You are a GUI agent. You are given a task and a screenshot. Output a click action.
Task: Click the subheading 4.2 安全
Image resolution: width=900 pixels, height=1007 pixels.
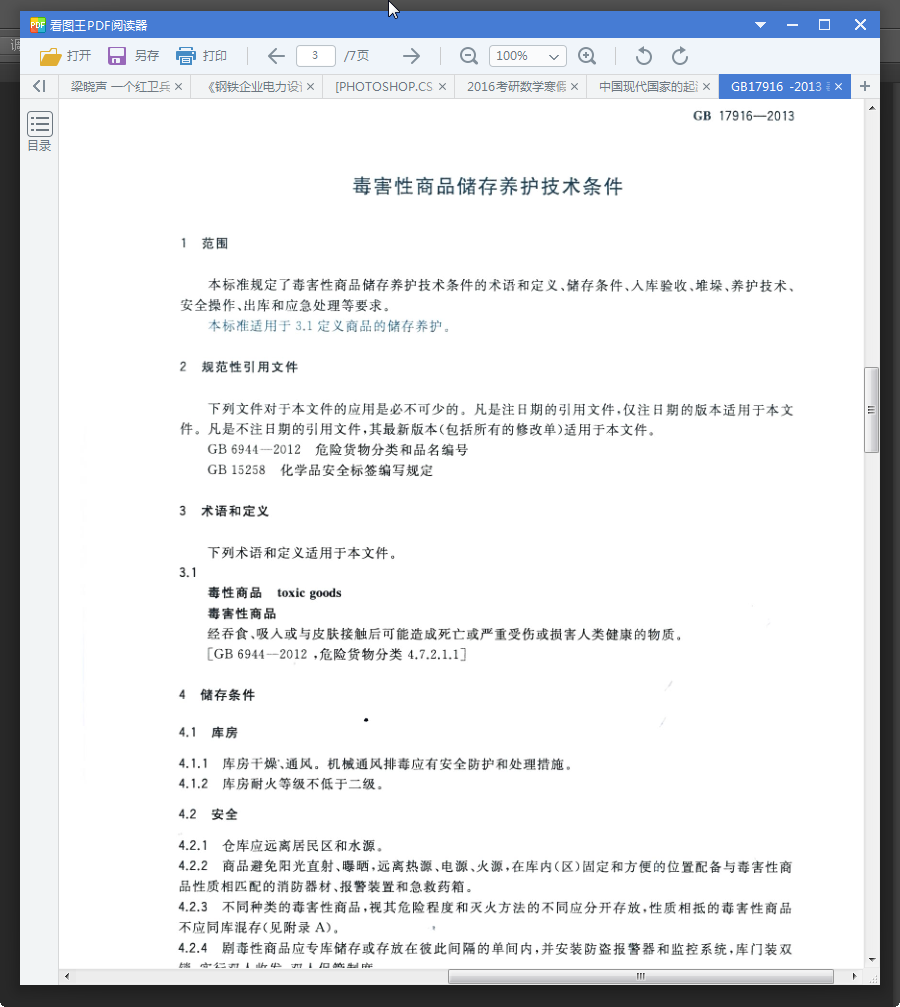click(x=208, y=814)
